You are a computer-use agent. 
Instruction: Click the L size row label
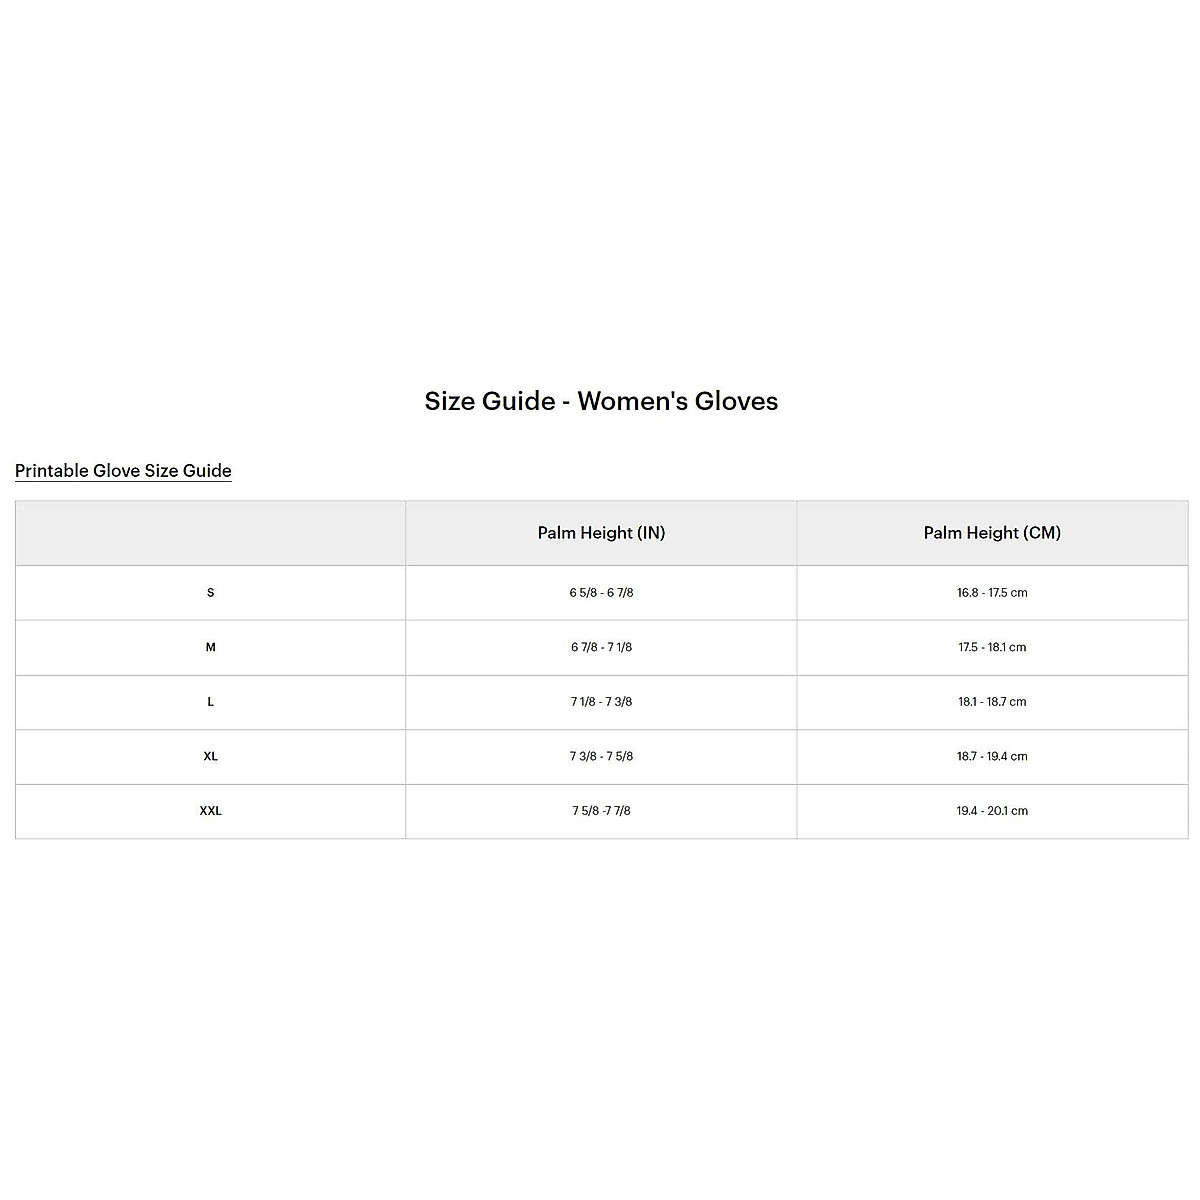[210, 702]
